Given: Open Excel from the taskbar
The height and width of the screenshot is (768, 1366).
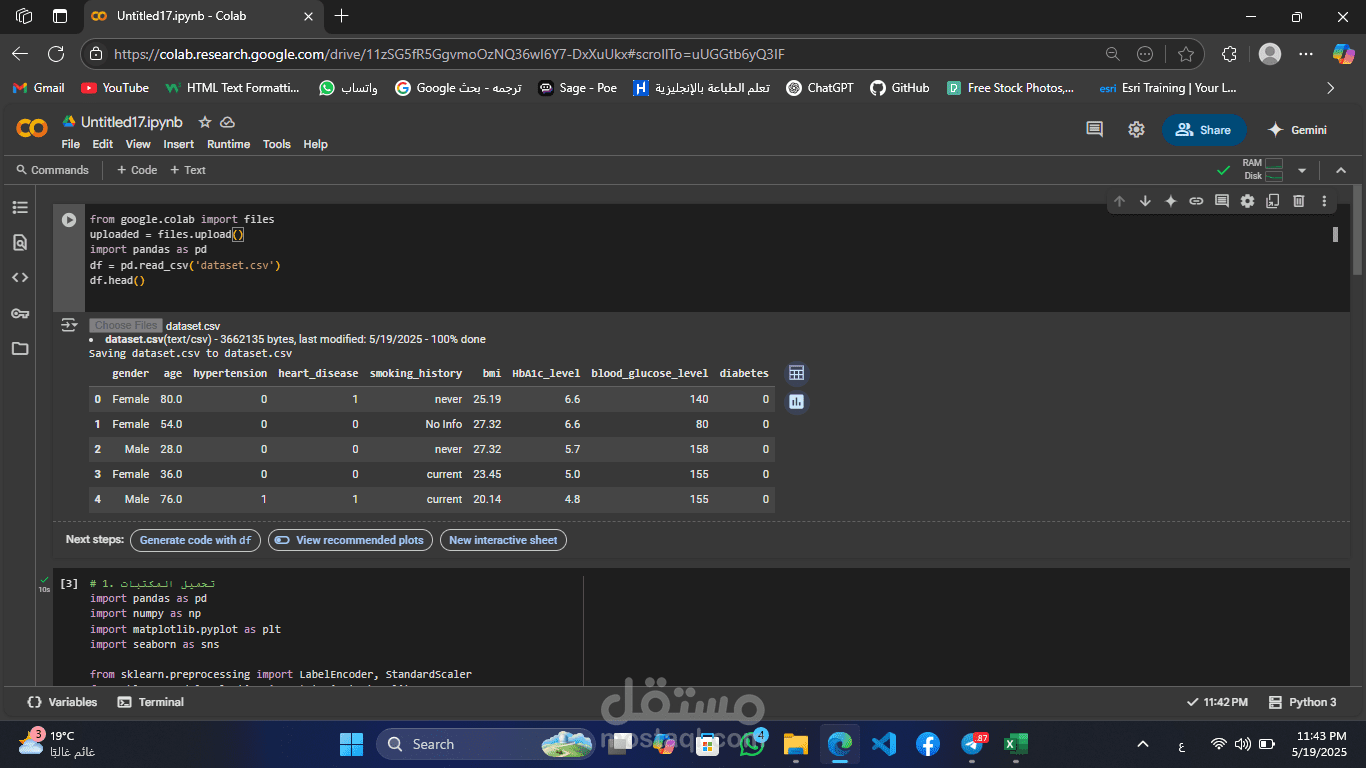Looking at the screenshot, I should pyautogui.click(x=1016, y=744).
